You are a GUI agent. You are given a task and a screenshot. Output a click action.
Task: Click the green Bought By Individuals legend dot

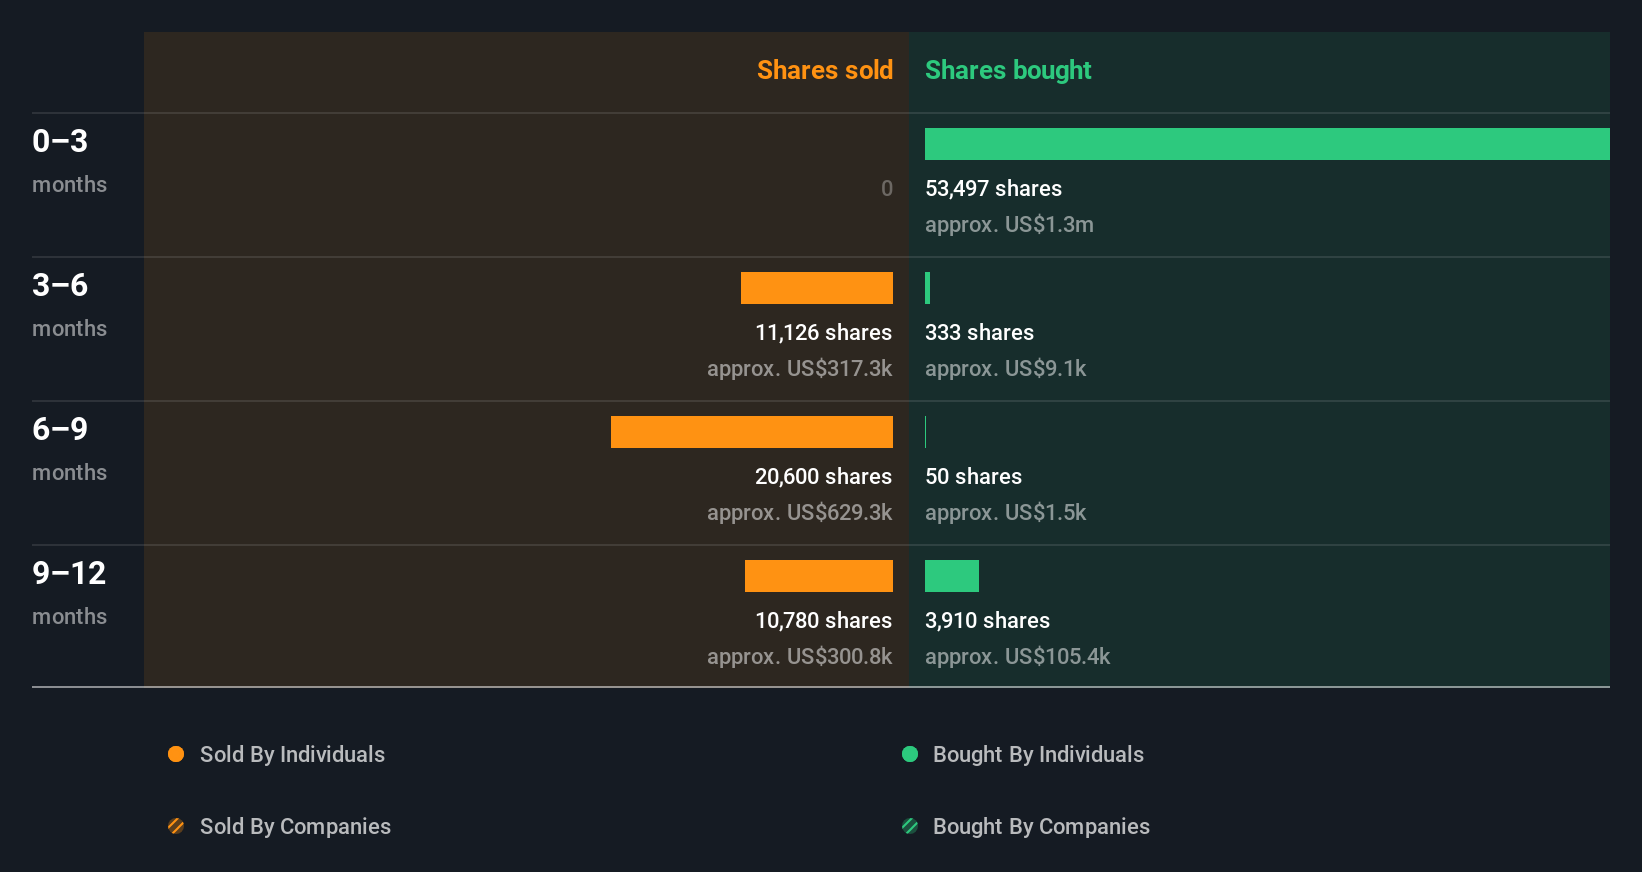click(x=910, y=754)
